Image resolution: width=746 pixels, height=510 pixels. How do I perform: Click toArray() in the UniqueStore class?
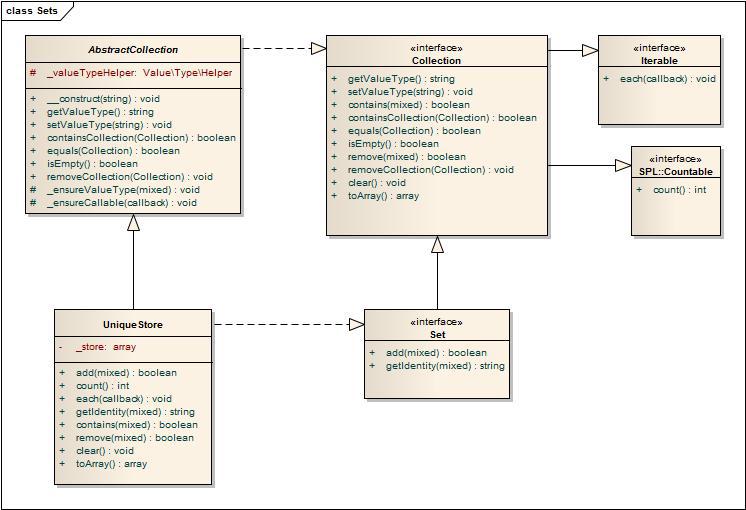[x=103, y=464]
